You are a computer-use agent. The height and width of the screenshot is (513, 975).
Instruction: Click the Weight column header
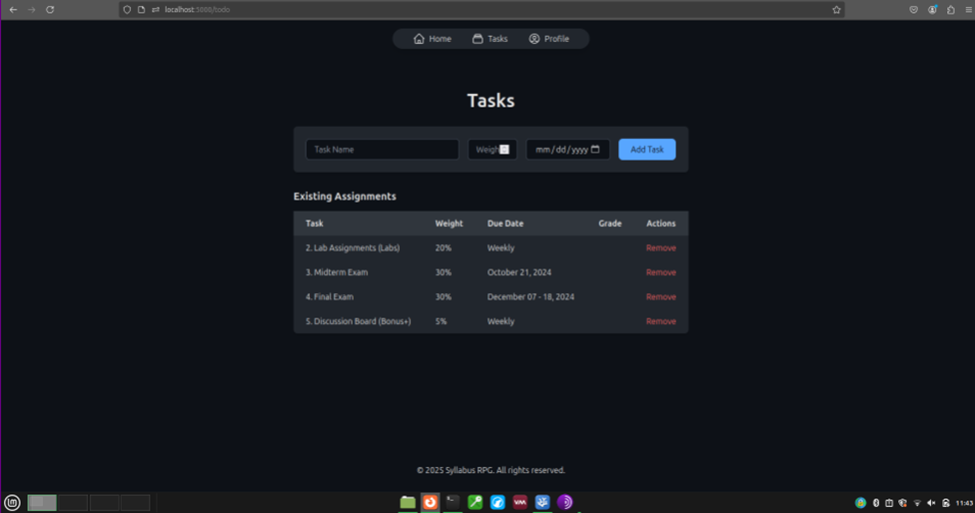(449, 223)
